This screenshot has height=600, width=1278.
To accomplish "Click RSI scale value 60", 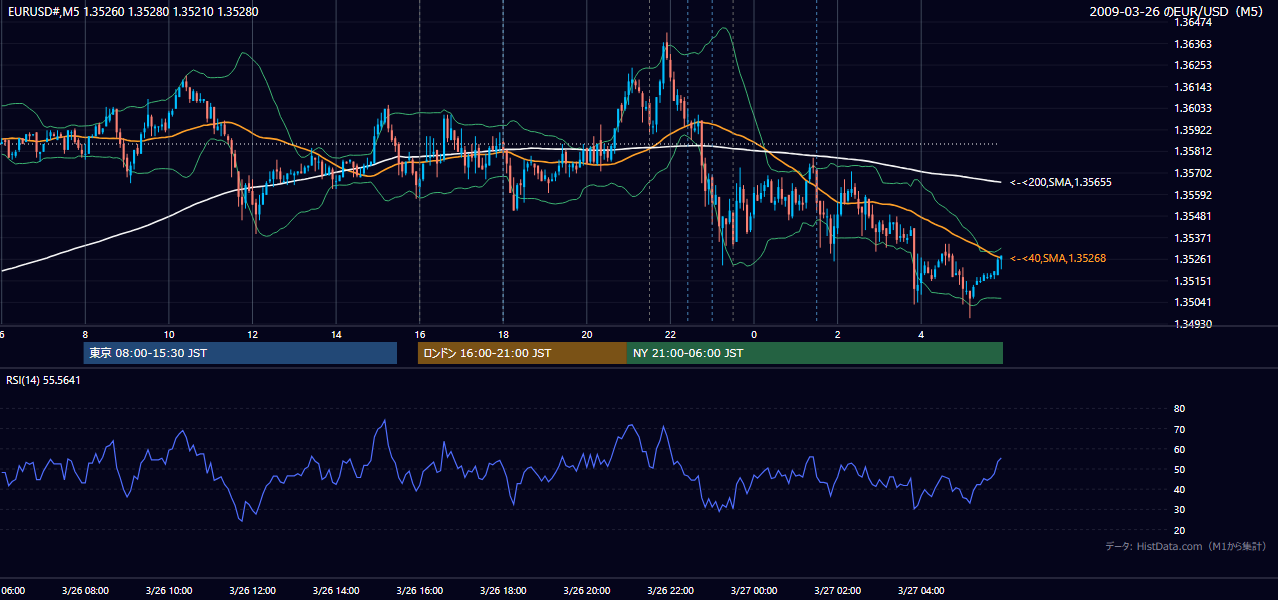I will [x=1179, y=449].
